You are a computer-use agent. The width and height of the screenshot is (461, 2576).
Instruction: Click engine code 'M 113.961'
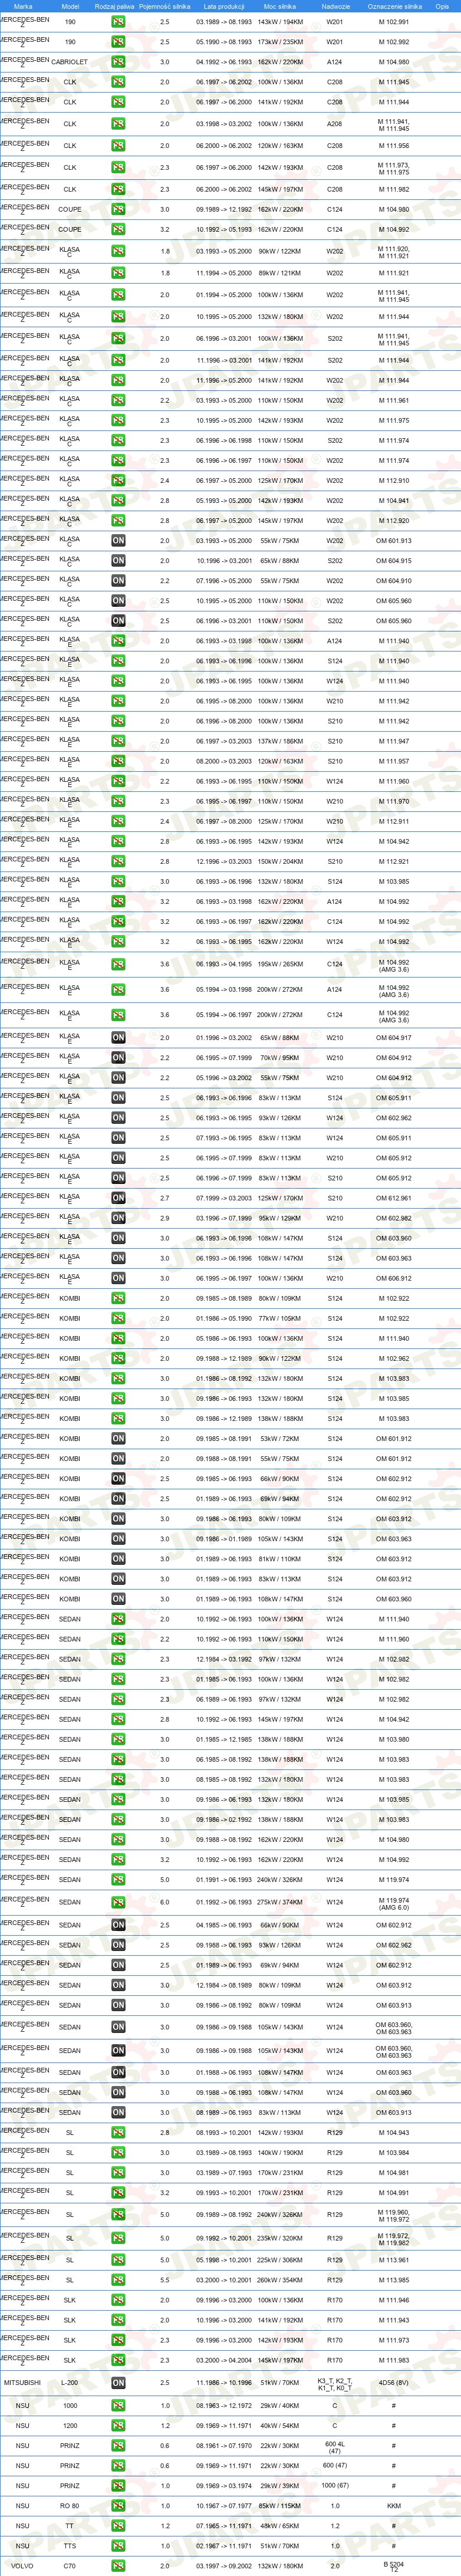point(394,2260)
